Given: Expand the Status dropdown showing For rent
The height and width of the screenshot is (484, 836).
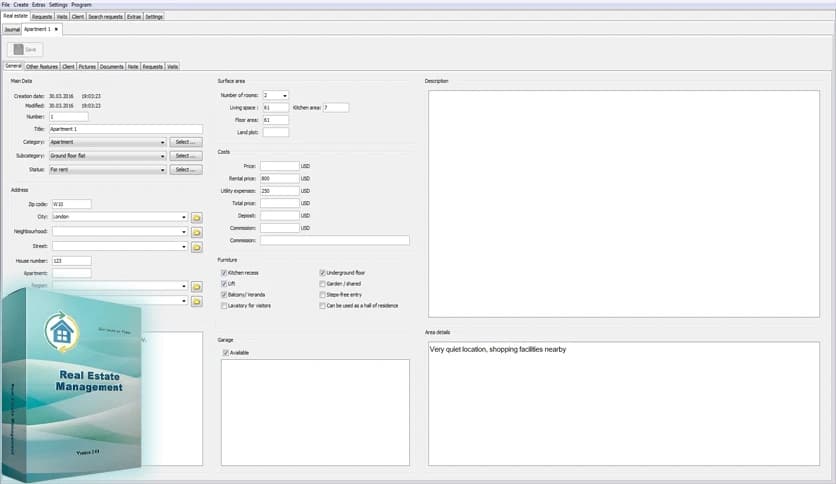Looking at the screenshot, I should [x=163, y=170].
